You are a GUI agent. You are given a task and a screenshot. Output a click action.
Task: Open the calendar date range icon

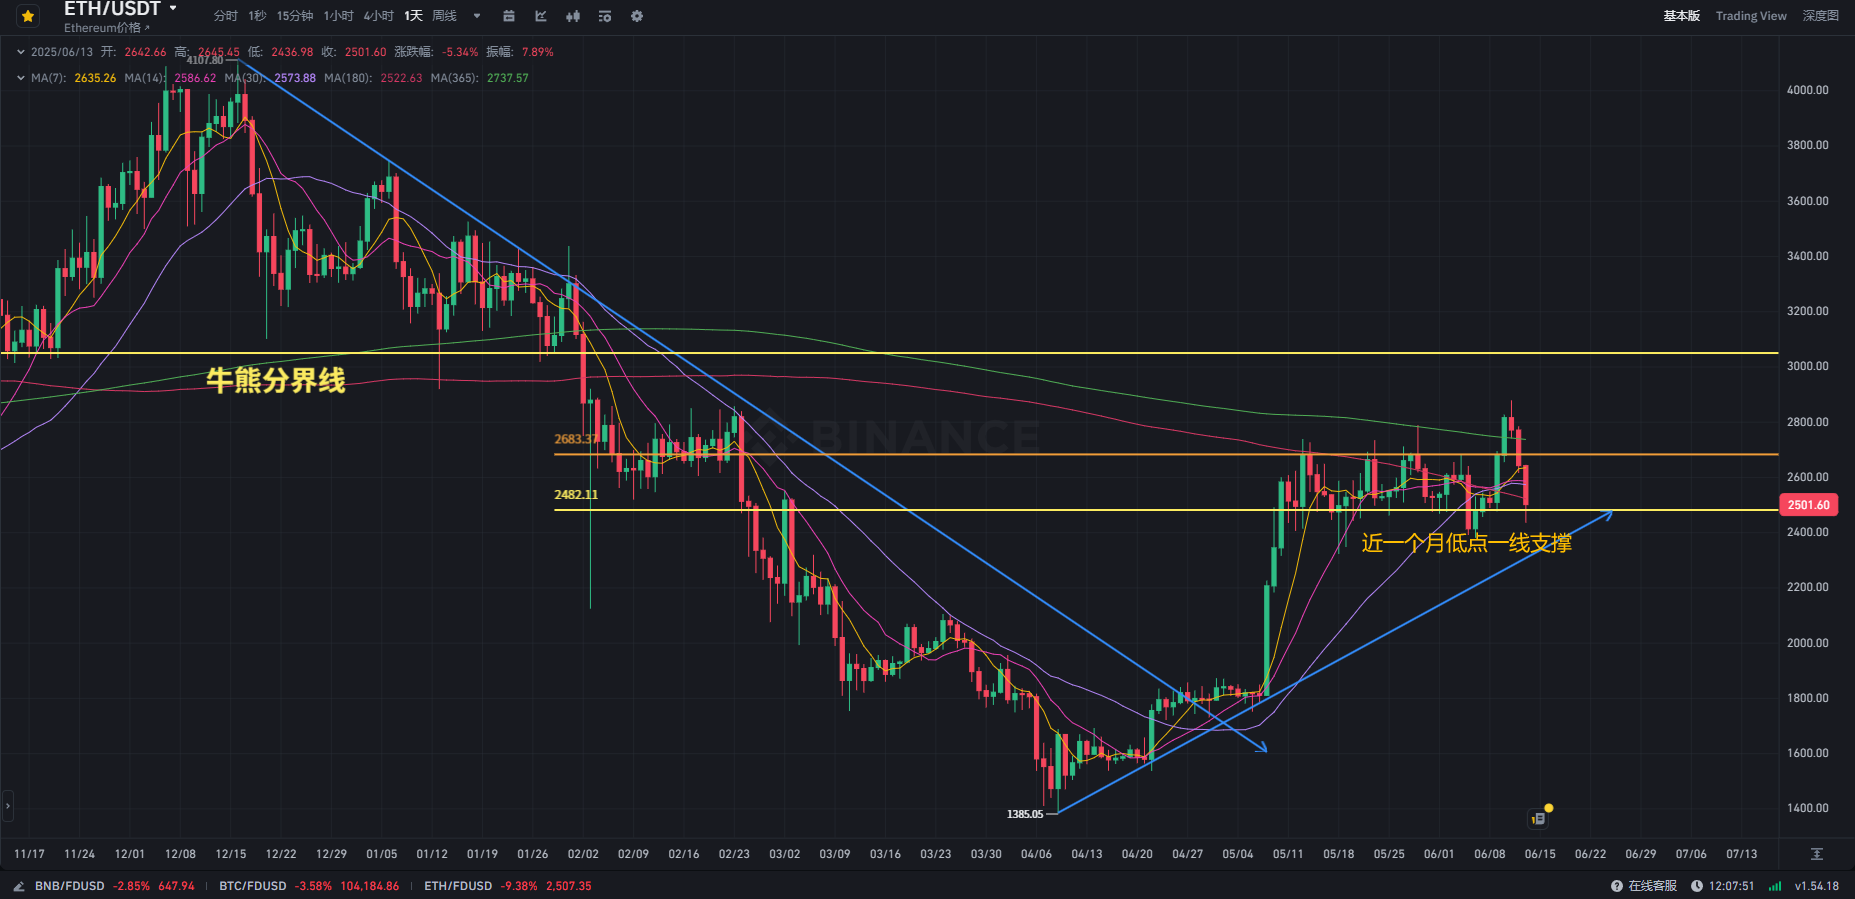click(509, 16)
